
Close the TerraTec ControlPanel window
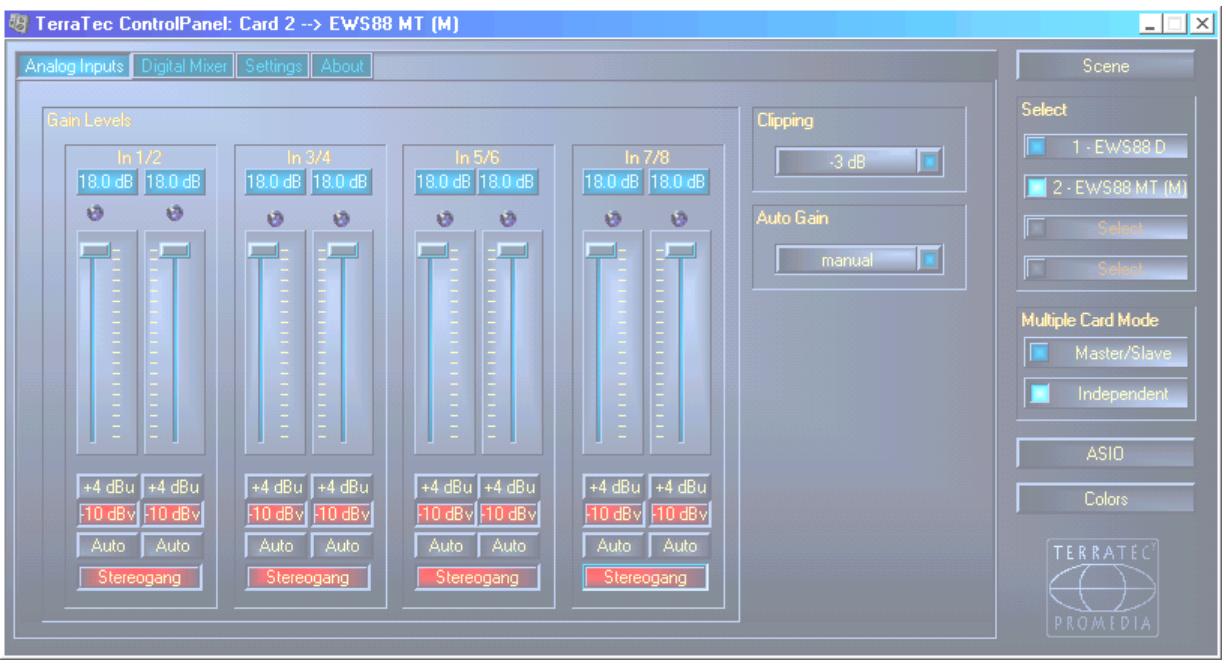point(1201,23)
